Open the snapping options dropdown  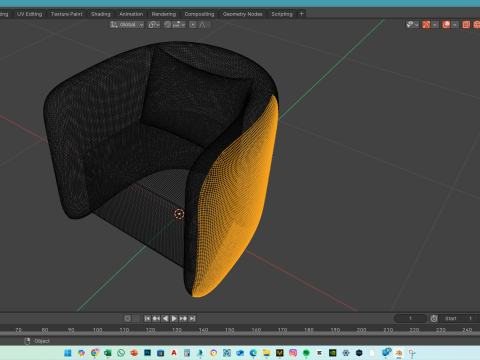click(179, 25)
